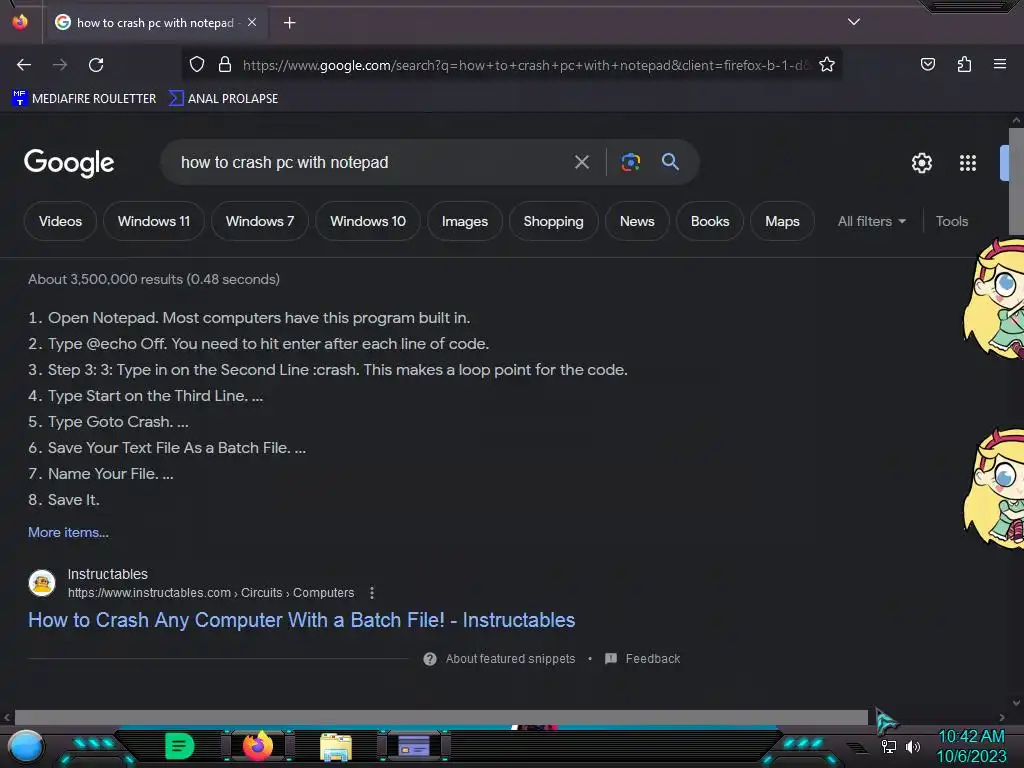
Task: List all tabs dropdown arrow
Action: [854, 22]
